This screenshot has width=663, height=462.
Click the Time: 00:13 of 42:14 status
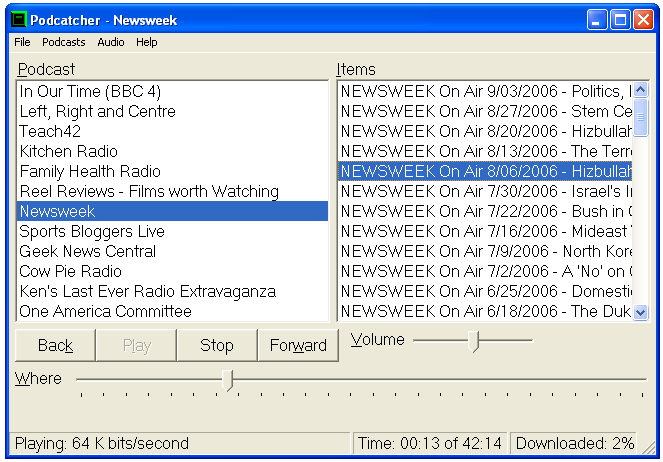coord(430,443)
